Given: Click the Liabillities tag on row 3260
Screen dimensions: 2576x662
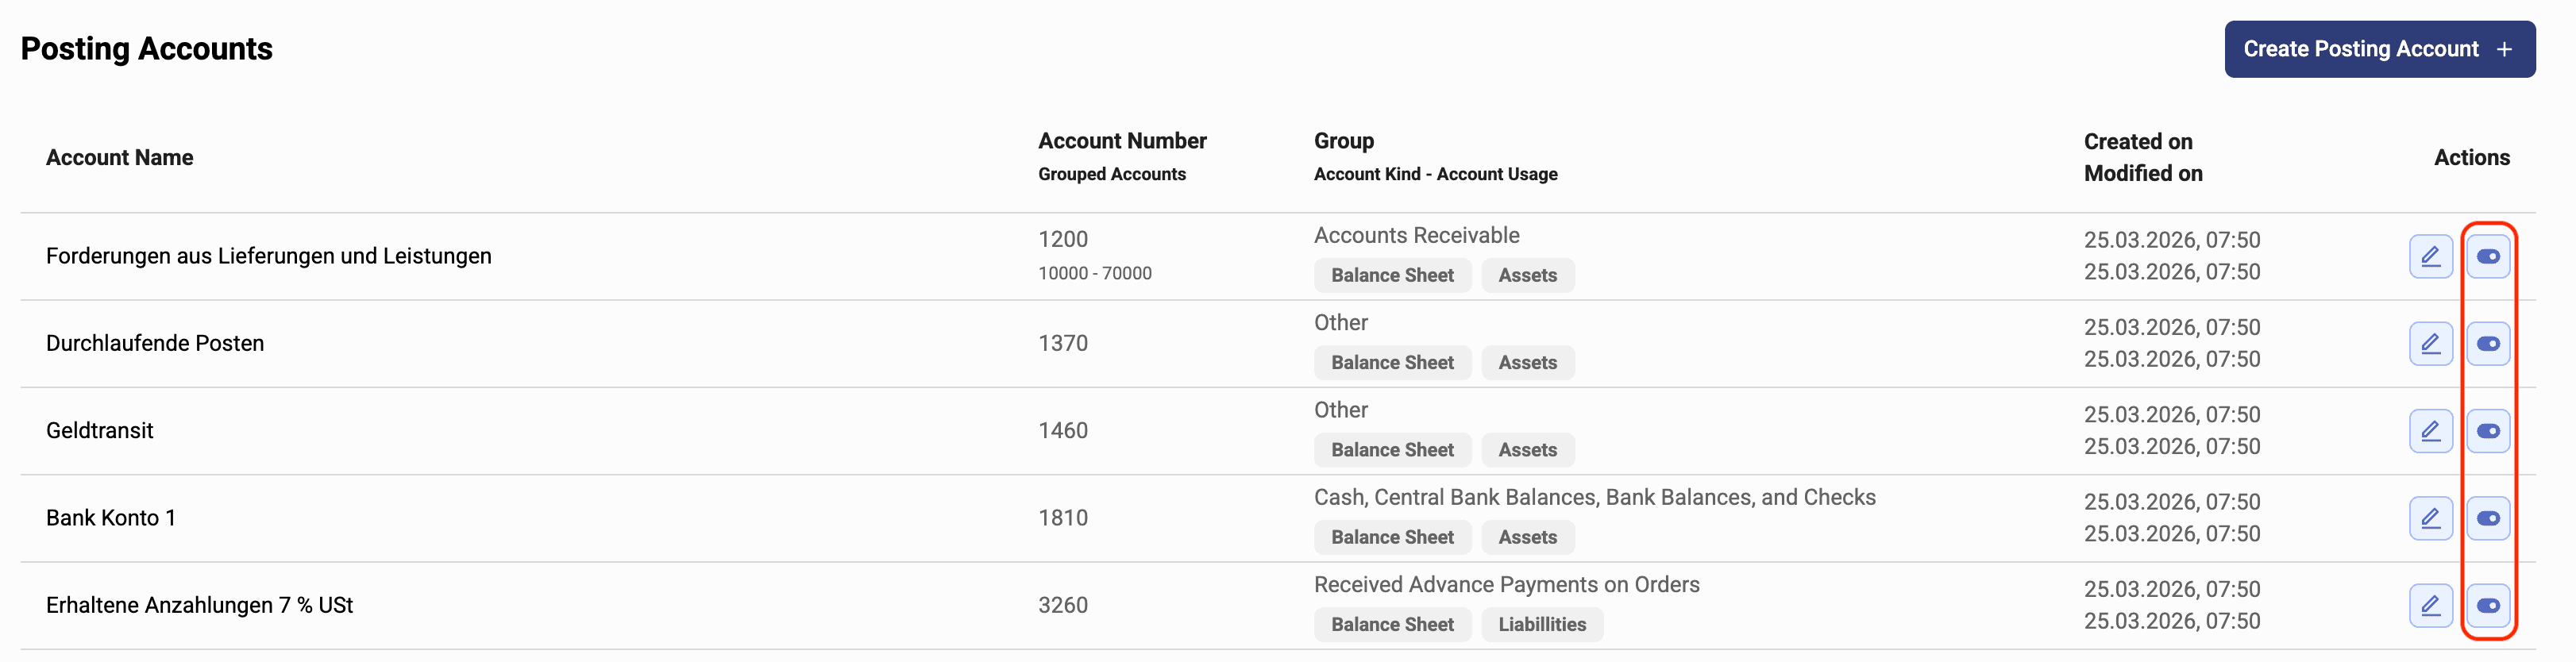Looking at the screenshot, I should coord(1541,624).
